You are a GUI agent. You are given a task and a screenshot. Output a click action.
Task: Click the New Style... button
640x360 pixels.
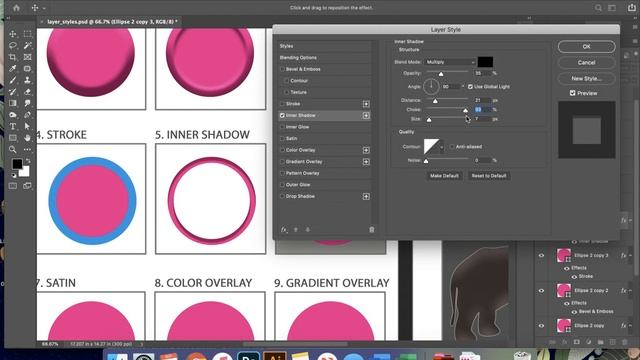click(x=587, y=78)
